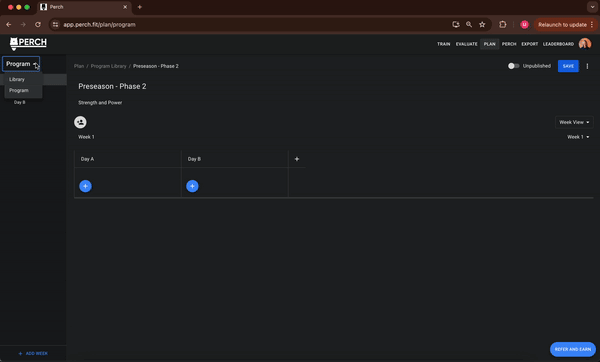Edit the program title Preseason - Phase 2
This screenshot has height=362, width=600.
[112, 86]
